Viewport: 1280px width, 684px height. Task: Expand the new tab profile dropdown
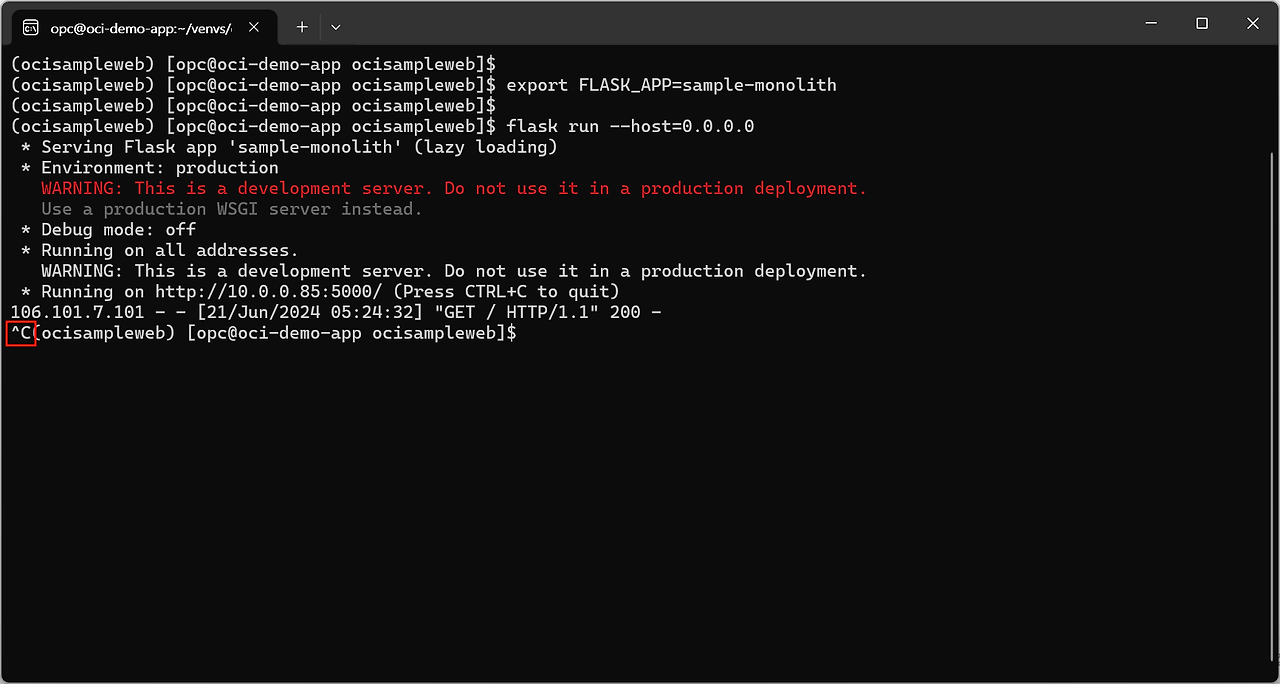(x=336, y=27)
